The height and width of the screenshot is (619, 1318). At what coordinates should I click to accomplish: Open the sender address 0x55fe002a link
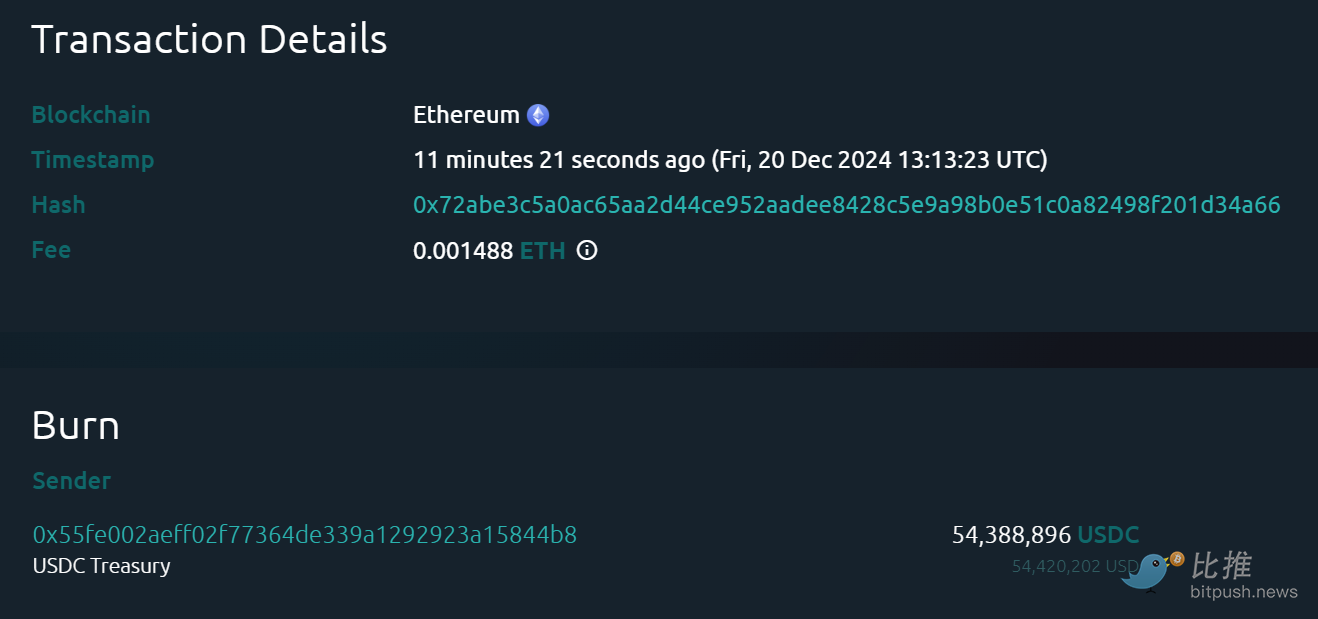[x=304, y=535]
